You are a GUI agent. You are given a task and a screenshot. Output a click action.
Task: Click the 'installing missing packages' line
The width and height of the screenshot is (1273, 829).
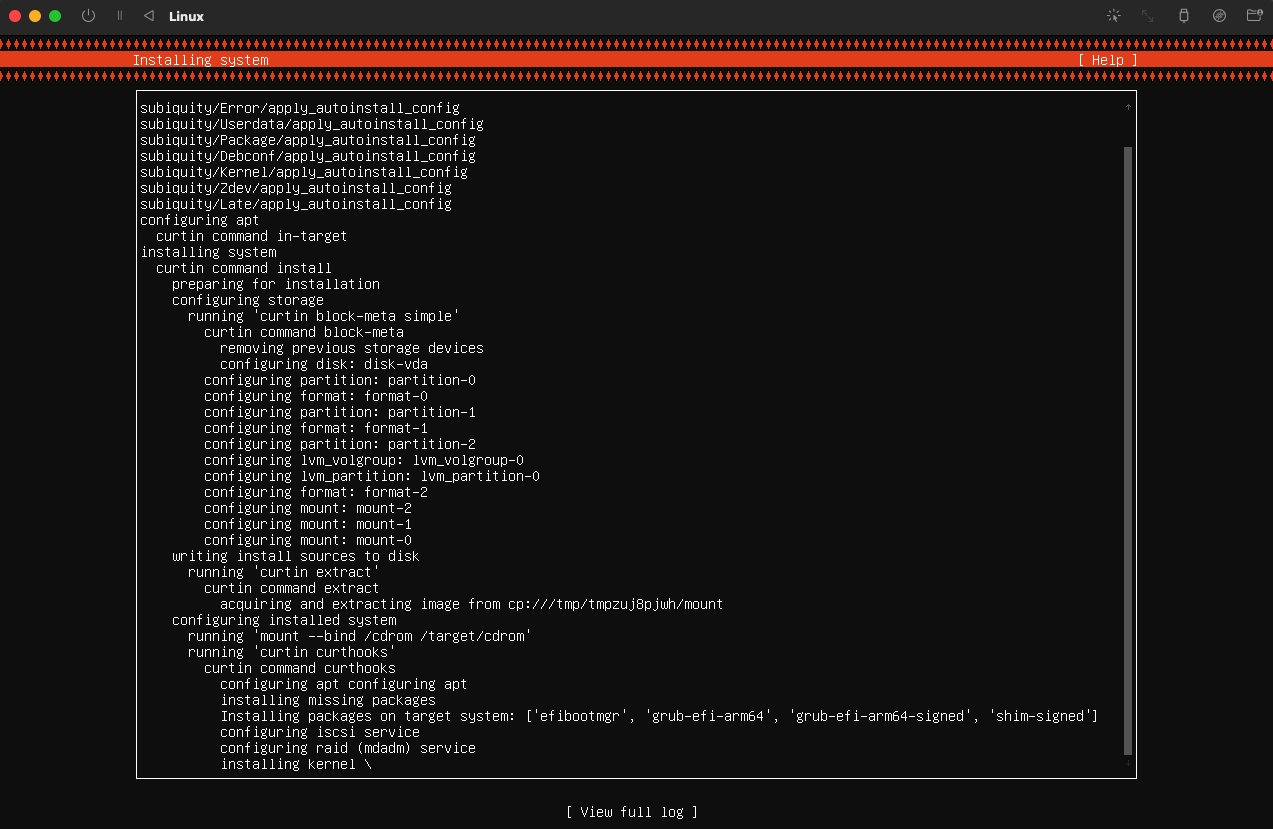(328, 700)
